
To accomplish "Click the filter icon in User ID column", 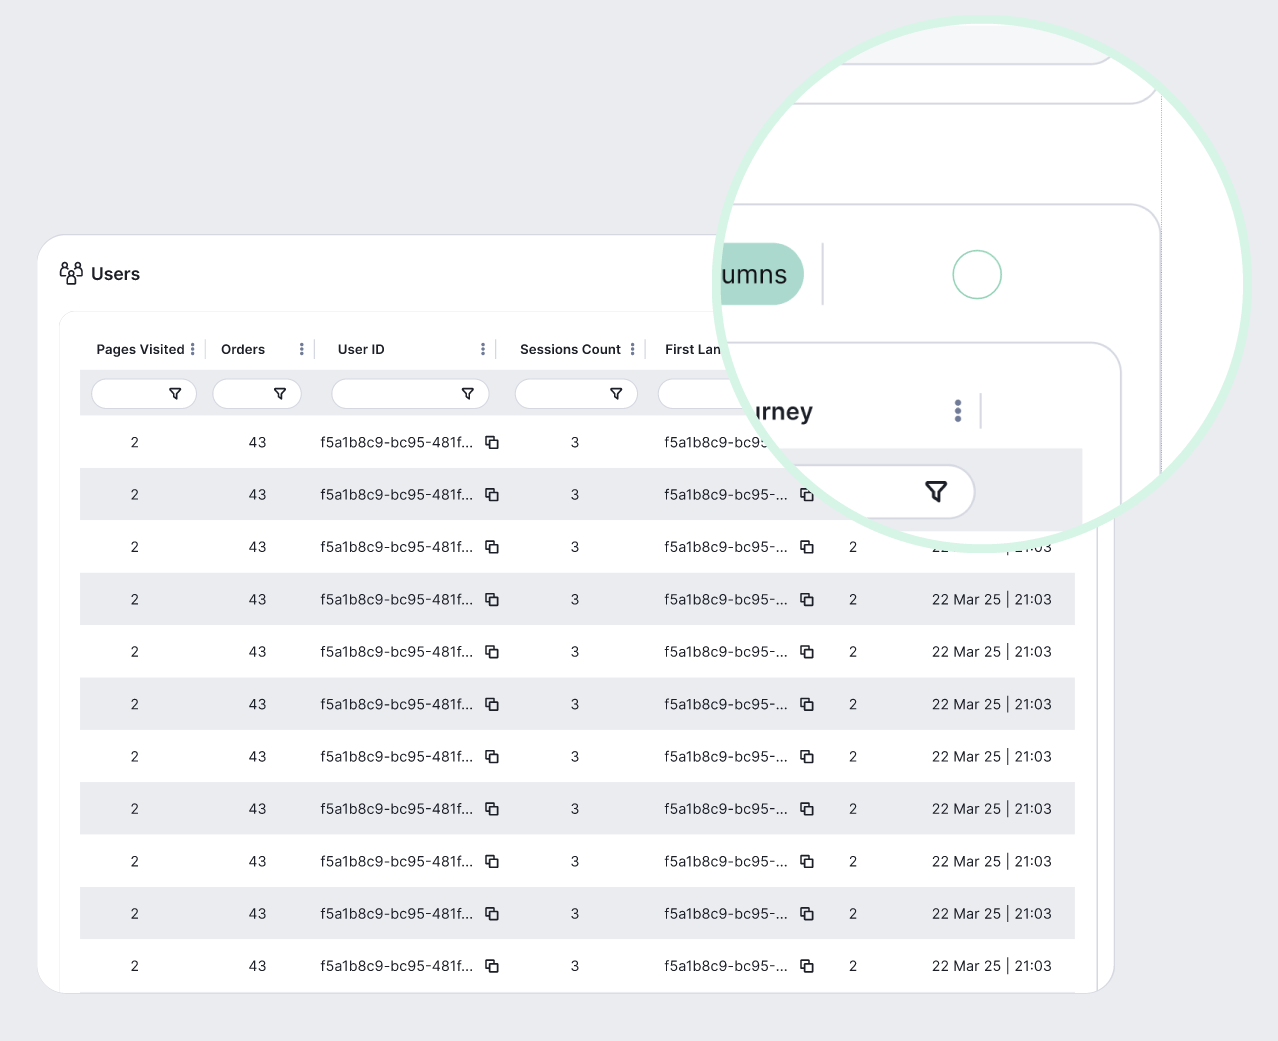I will tap(468, 393).
